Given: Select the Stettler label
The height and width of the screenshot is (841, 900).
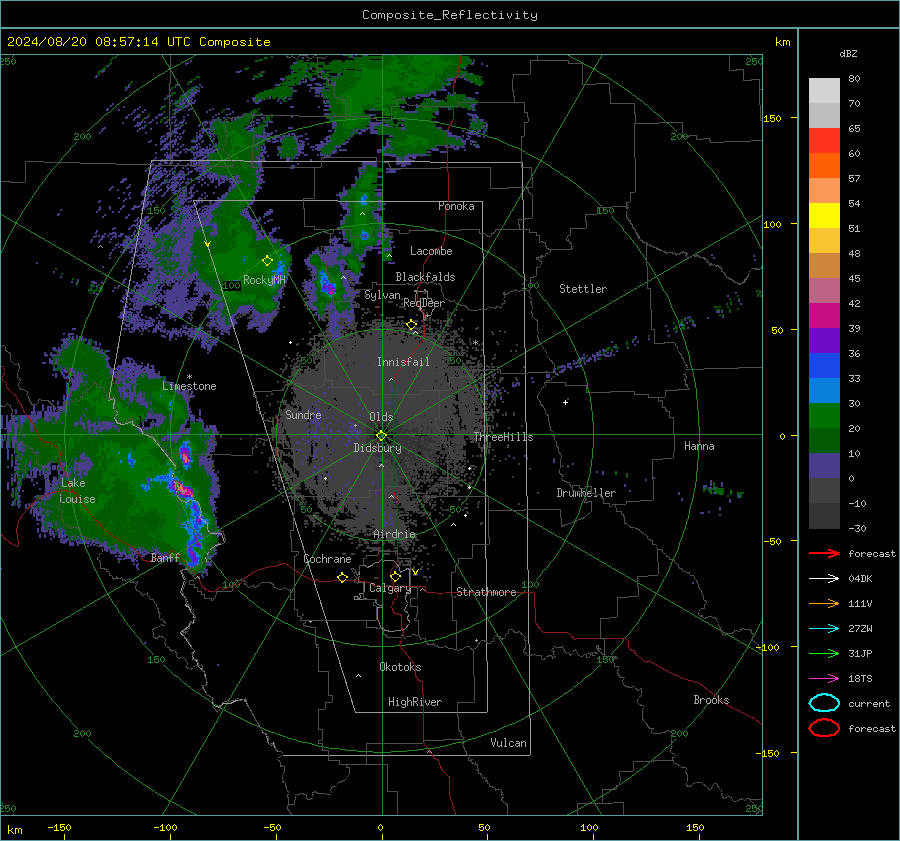Looking at the screenshot, I should pyautogui.click(x=583, y=289).
